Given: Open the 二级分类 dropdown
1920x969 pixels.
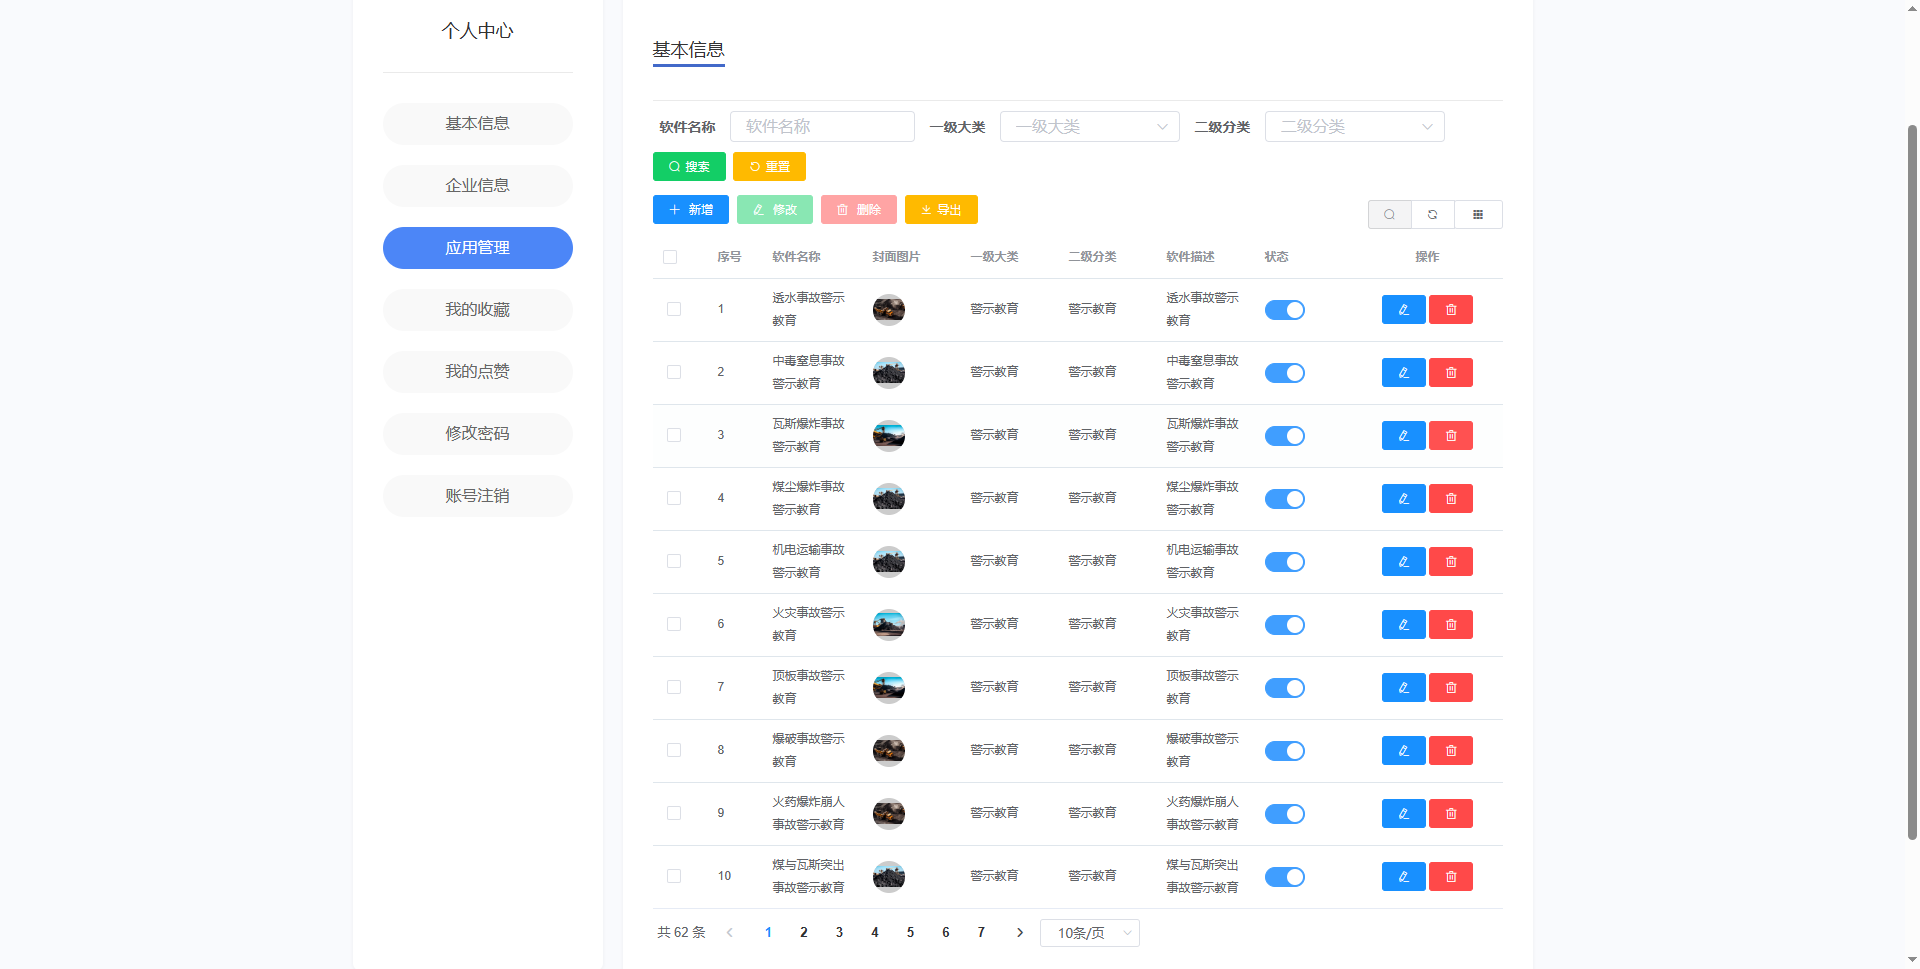Looking at the screenshot, I should click(x=1355, y=127).
